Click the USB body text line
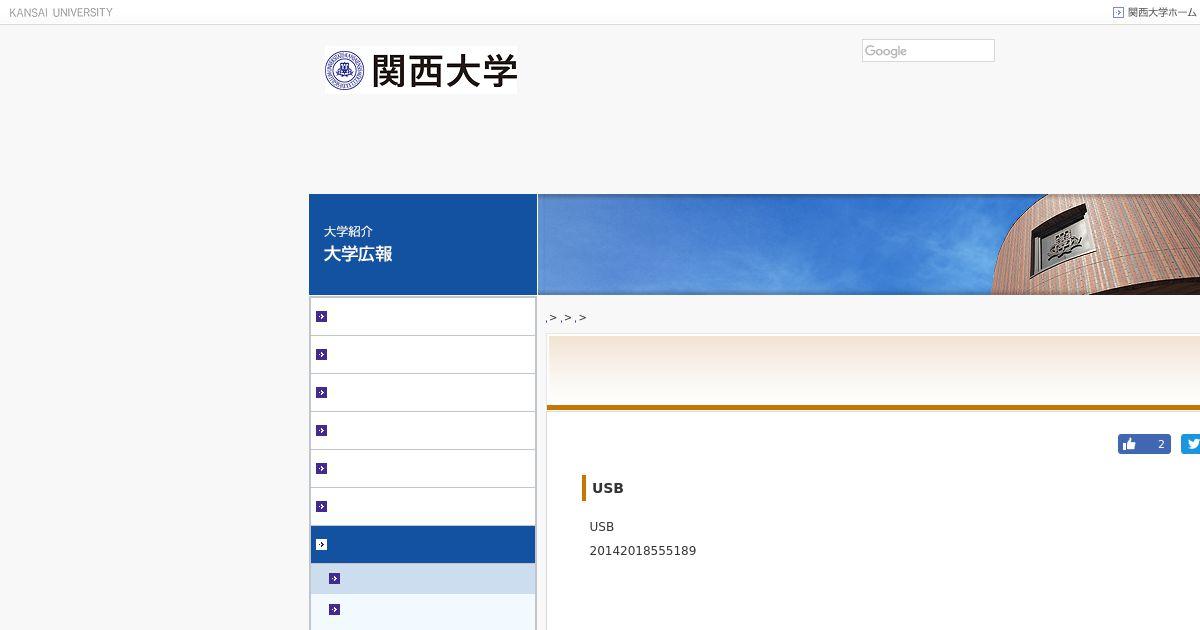Viewport: 1200px width, 630px height. tap(602, 527)
